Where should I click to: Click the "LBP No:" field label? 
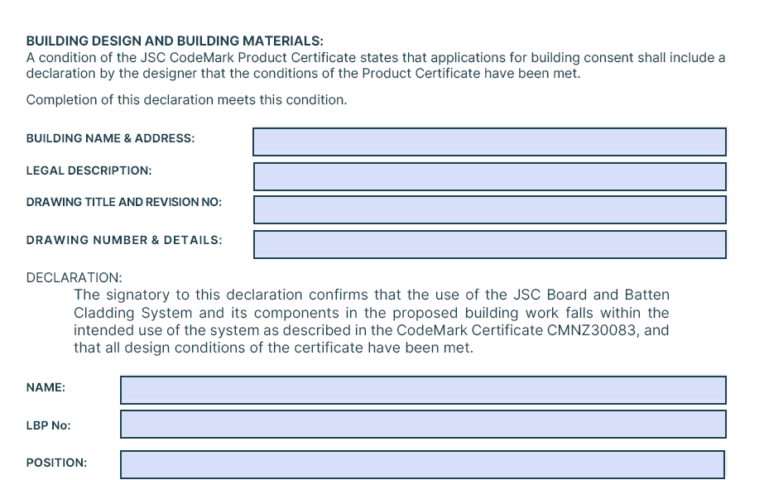pyautogui.click(x=48, y=425)
